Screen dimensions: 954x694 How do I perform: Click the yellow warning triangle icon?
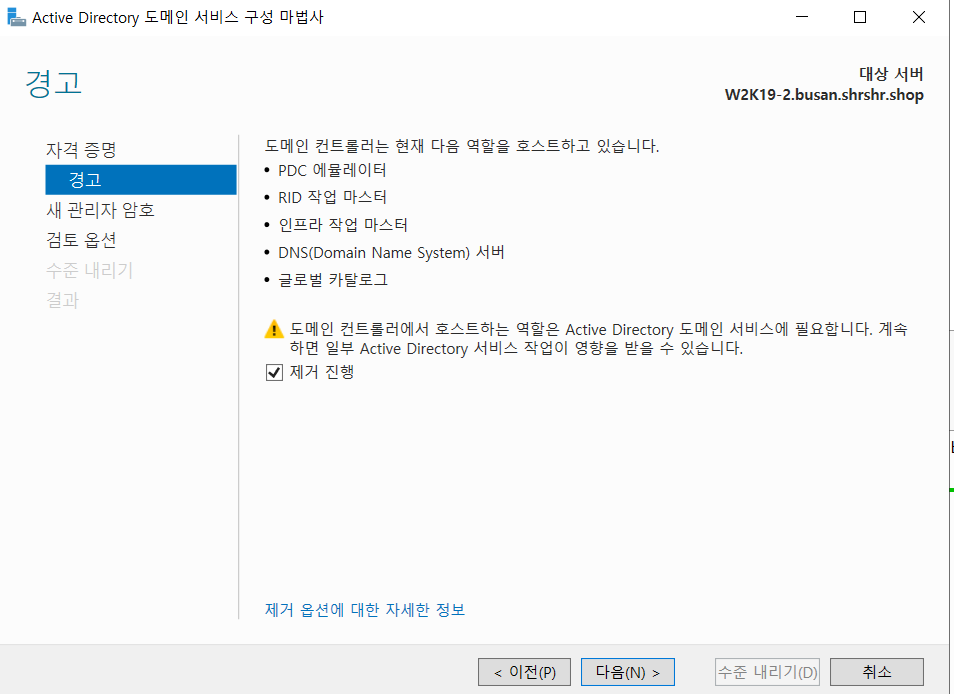click(274, 329)
